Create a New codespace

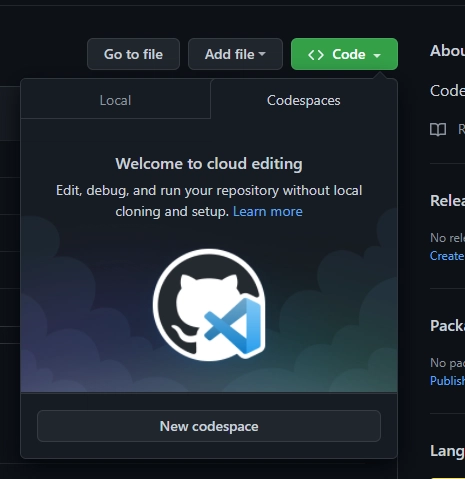point(209,426)
